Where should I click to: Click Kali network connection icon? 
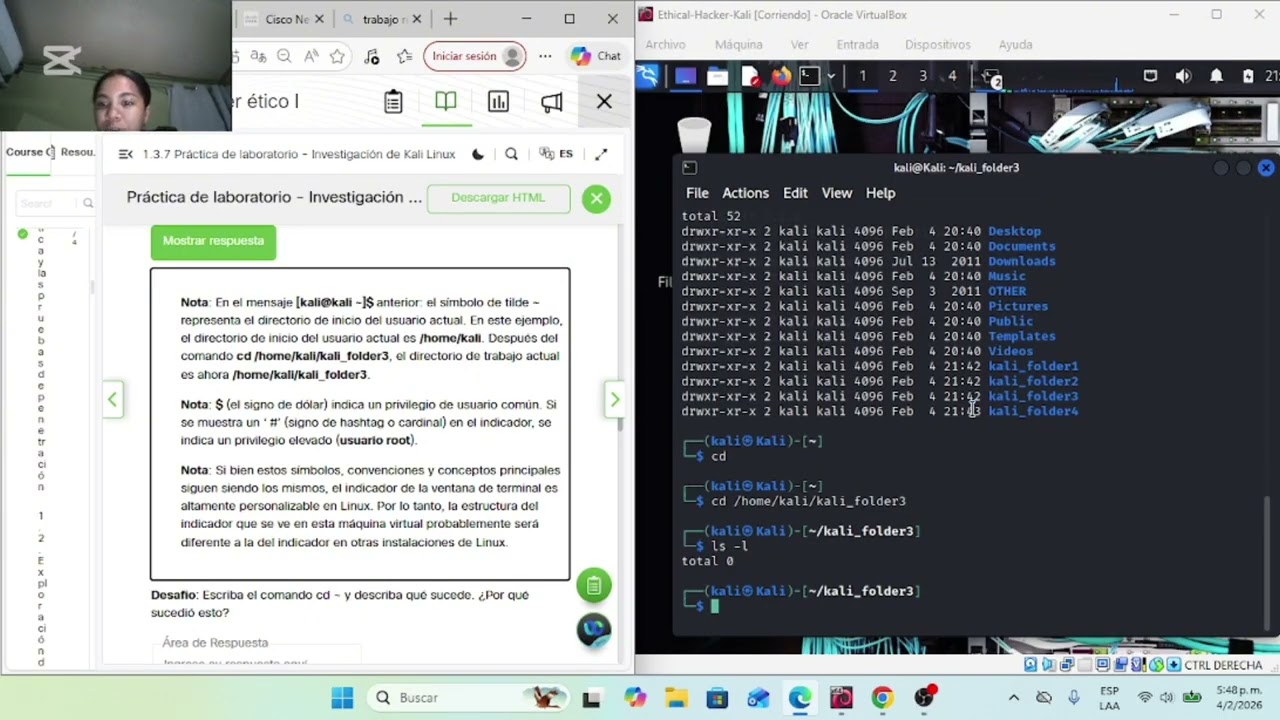(x=1150, y=76)
